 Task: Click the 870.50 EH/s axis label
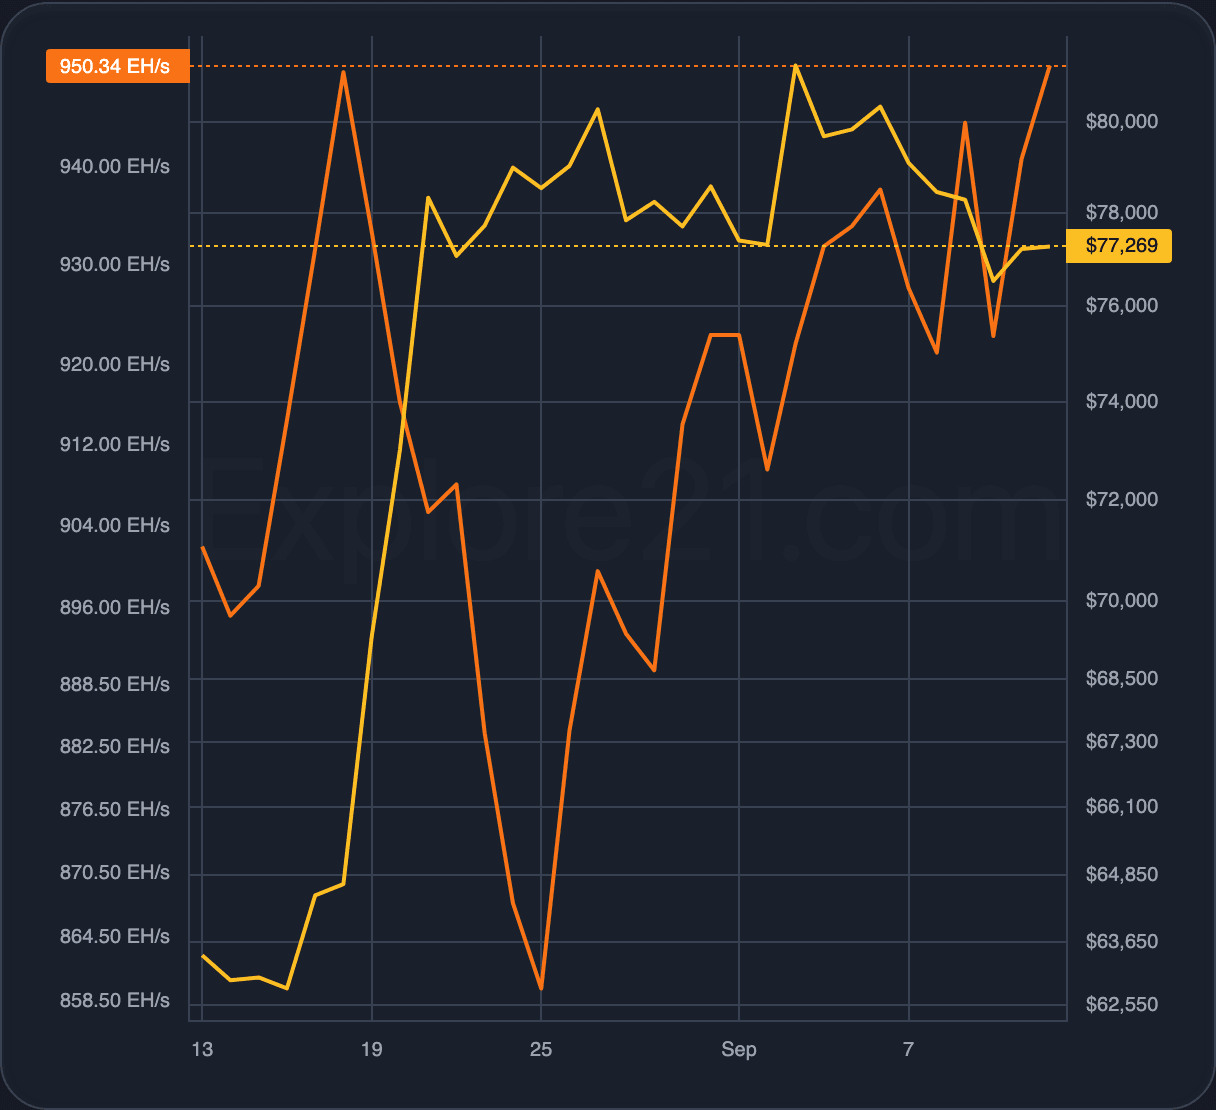[x=115, y=873]
